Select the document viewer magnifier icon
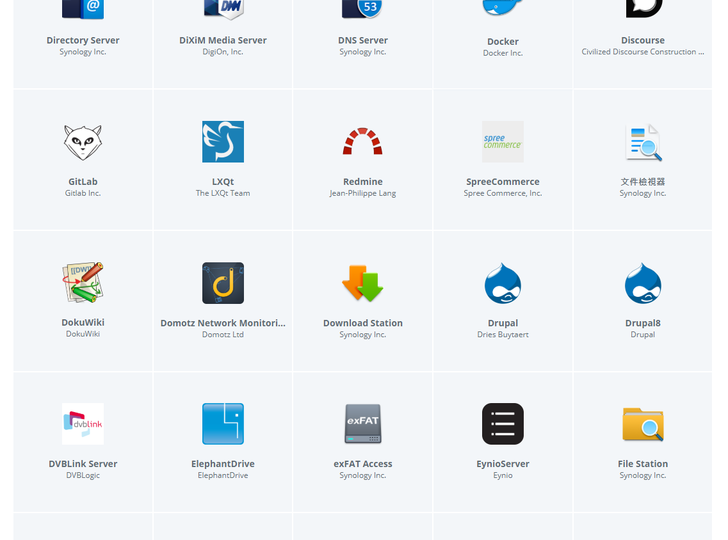The height and width of the screenshot is (540, 728). tap(643, 142)
